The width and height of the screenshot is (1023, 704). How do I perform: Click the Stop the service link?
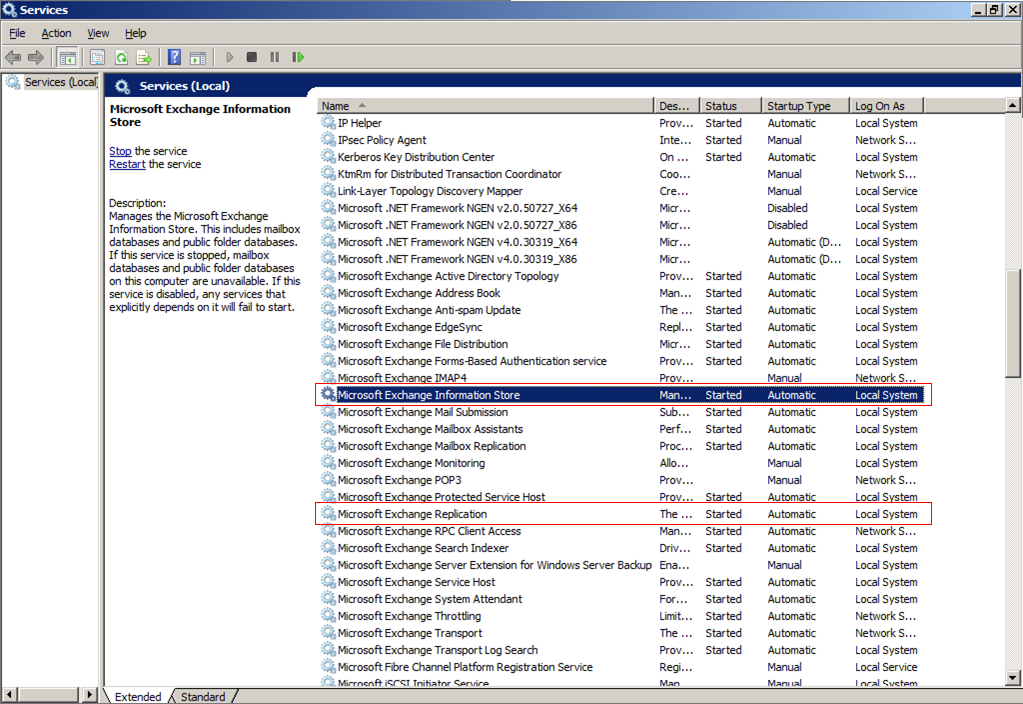[x=120, y=151]
